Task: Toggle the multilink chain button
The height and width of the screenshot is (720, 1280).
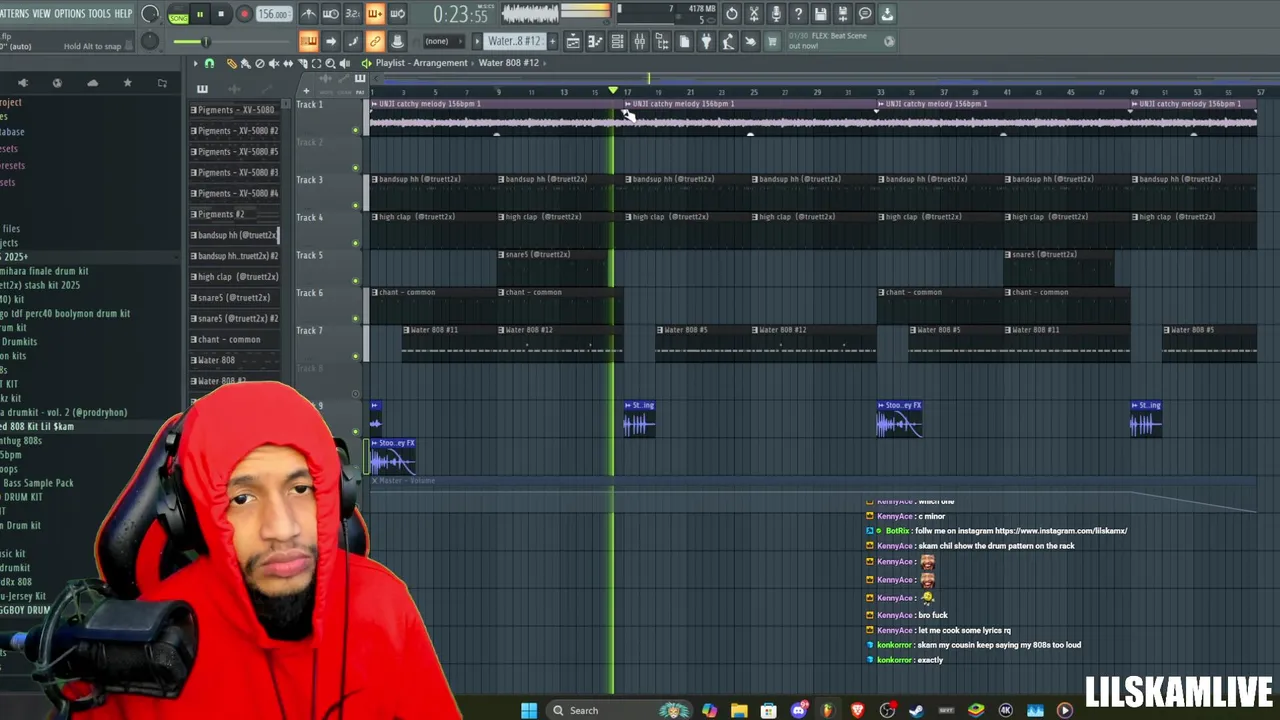Action: pos(376,41)
